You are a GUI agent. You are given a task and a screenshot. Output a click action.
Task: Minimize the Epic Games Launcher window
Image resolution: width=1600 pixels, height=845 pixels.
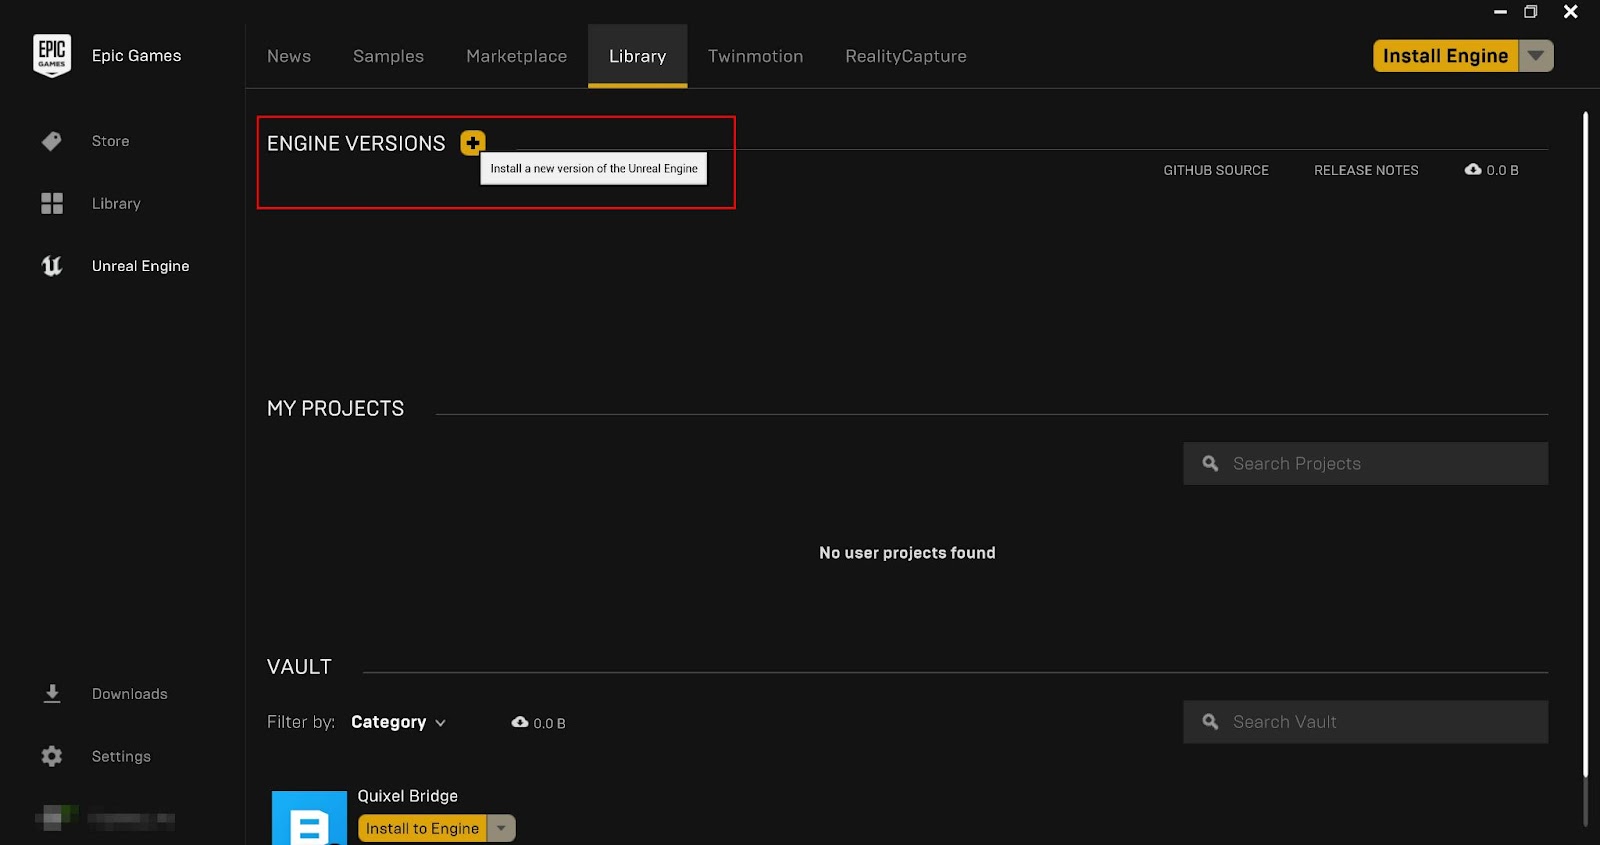coord(1500,12)
